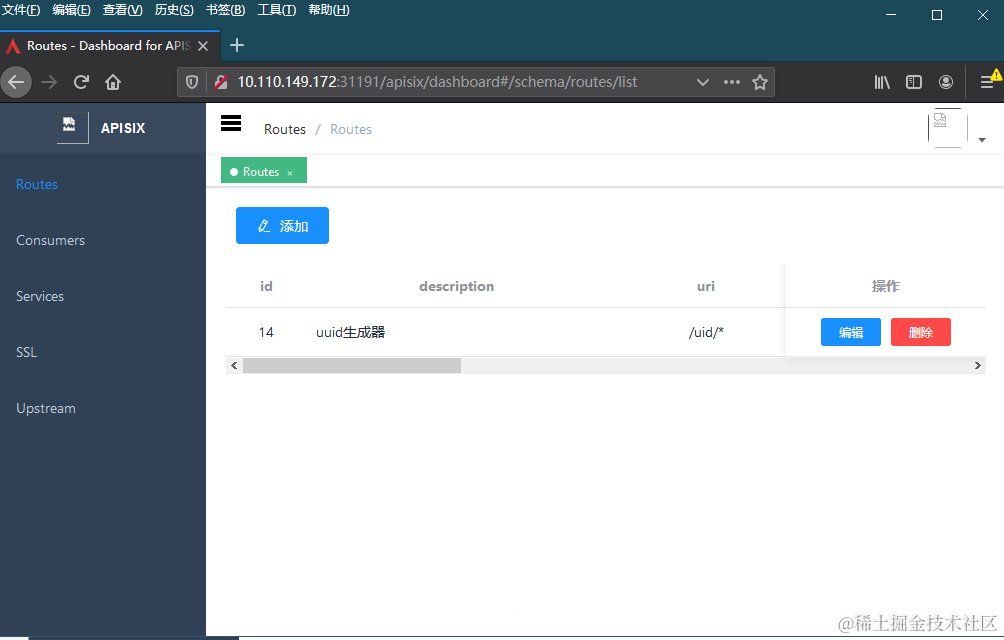
Task: Click the 操作 column header
Action: pyautogui.click(x=886, y=286)
